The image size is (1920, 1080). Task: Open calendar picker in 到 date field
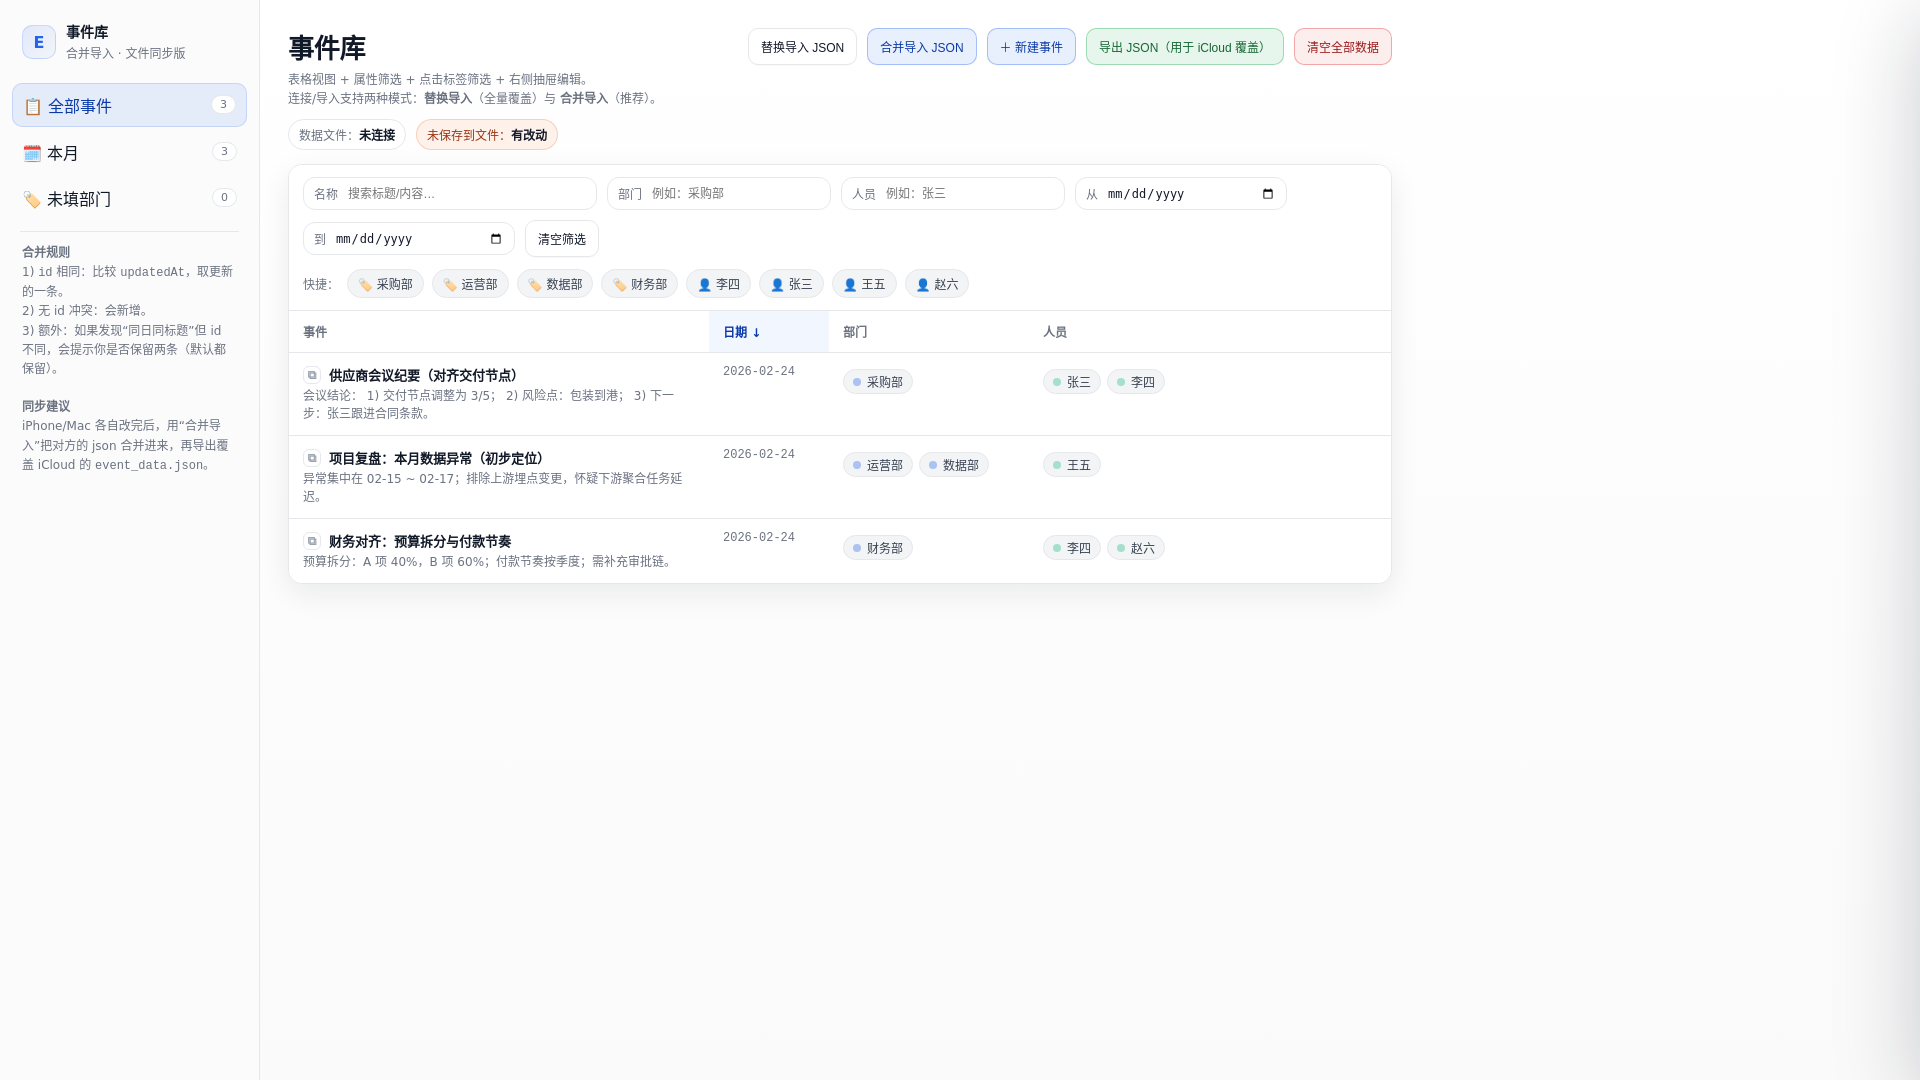(496, 239)
